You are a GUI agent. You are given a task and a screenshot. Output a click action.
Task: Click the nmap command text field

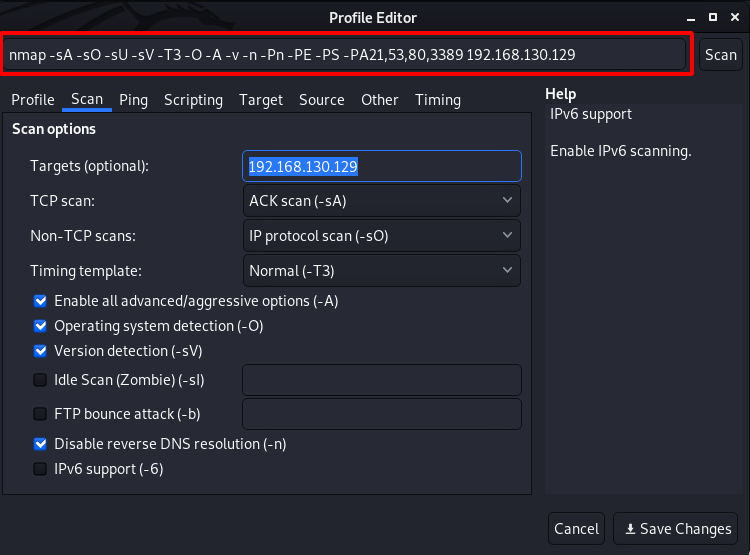344,55
